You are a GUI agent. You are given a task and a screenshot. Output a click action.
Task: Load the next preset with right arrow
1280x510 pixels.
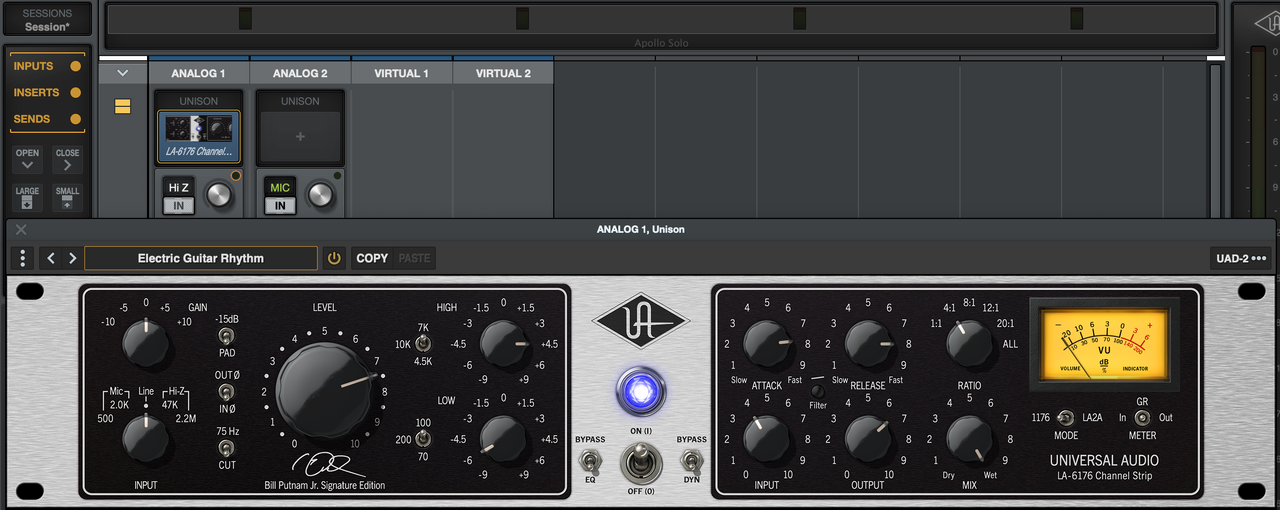tap(72, 258)
